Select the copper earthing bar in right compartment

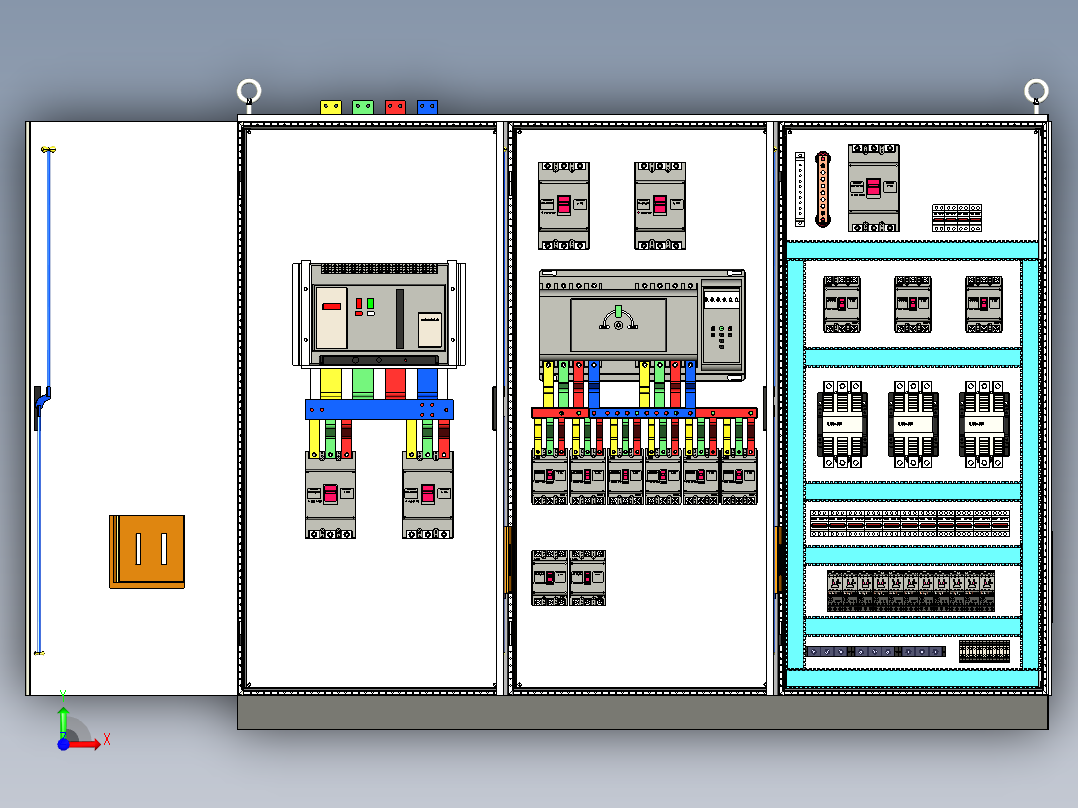click(x=822, y=189)
